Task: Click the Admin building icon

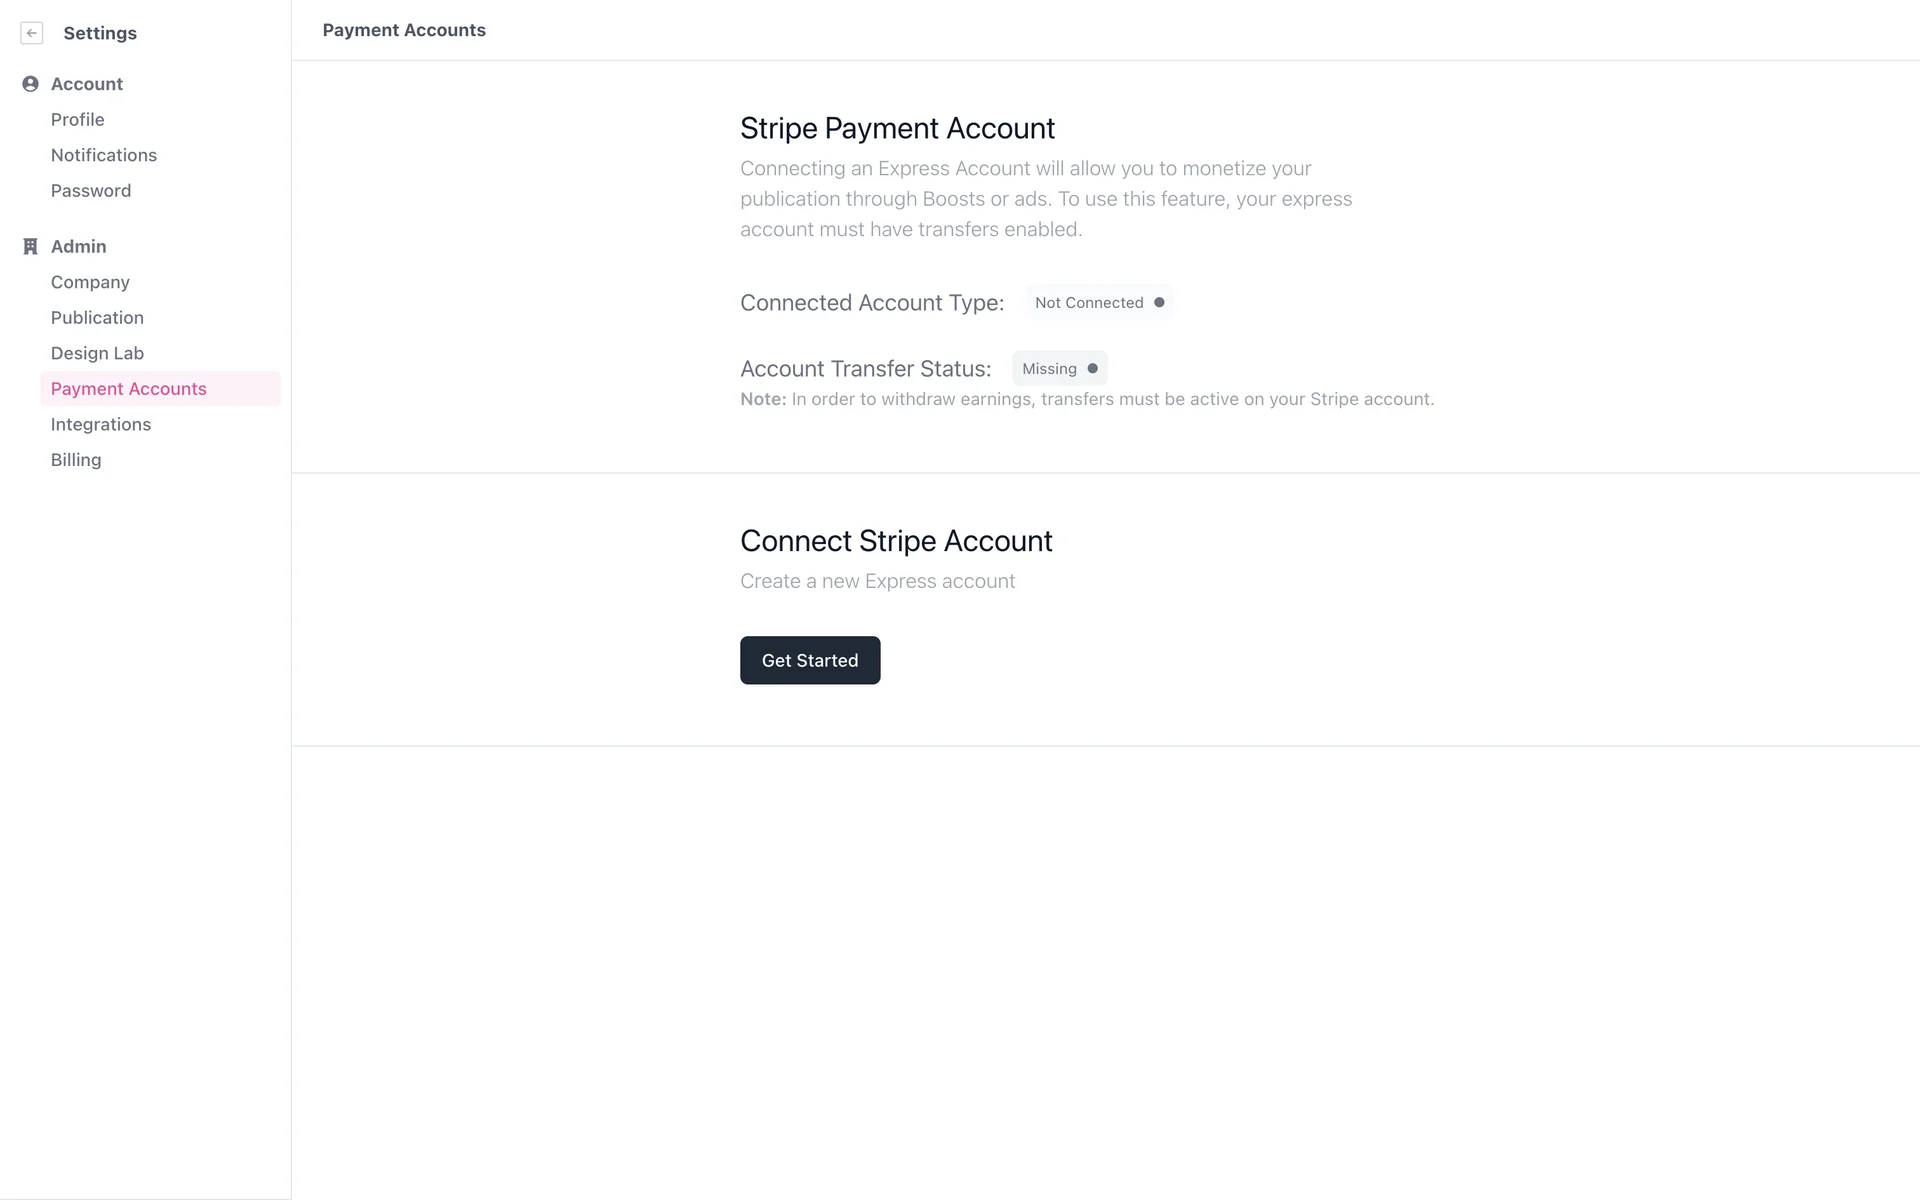Action: (30, 246)
